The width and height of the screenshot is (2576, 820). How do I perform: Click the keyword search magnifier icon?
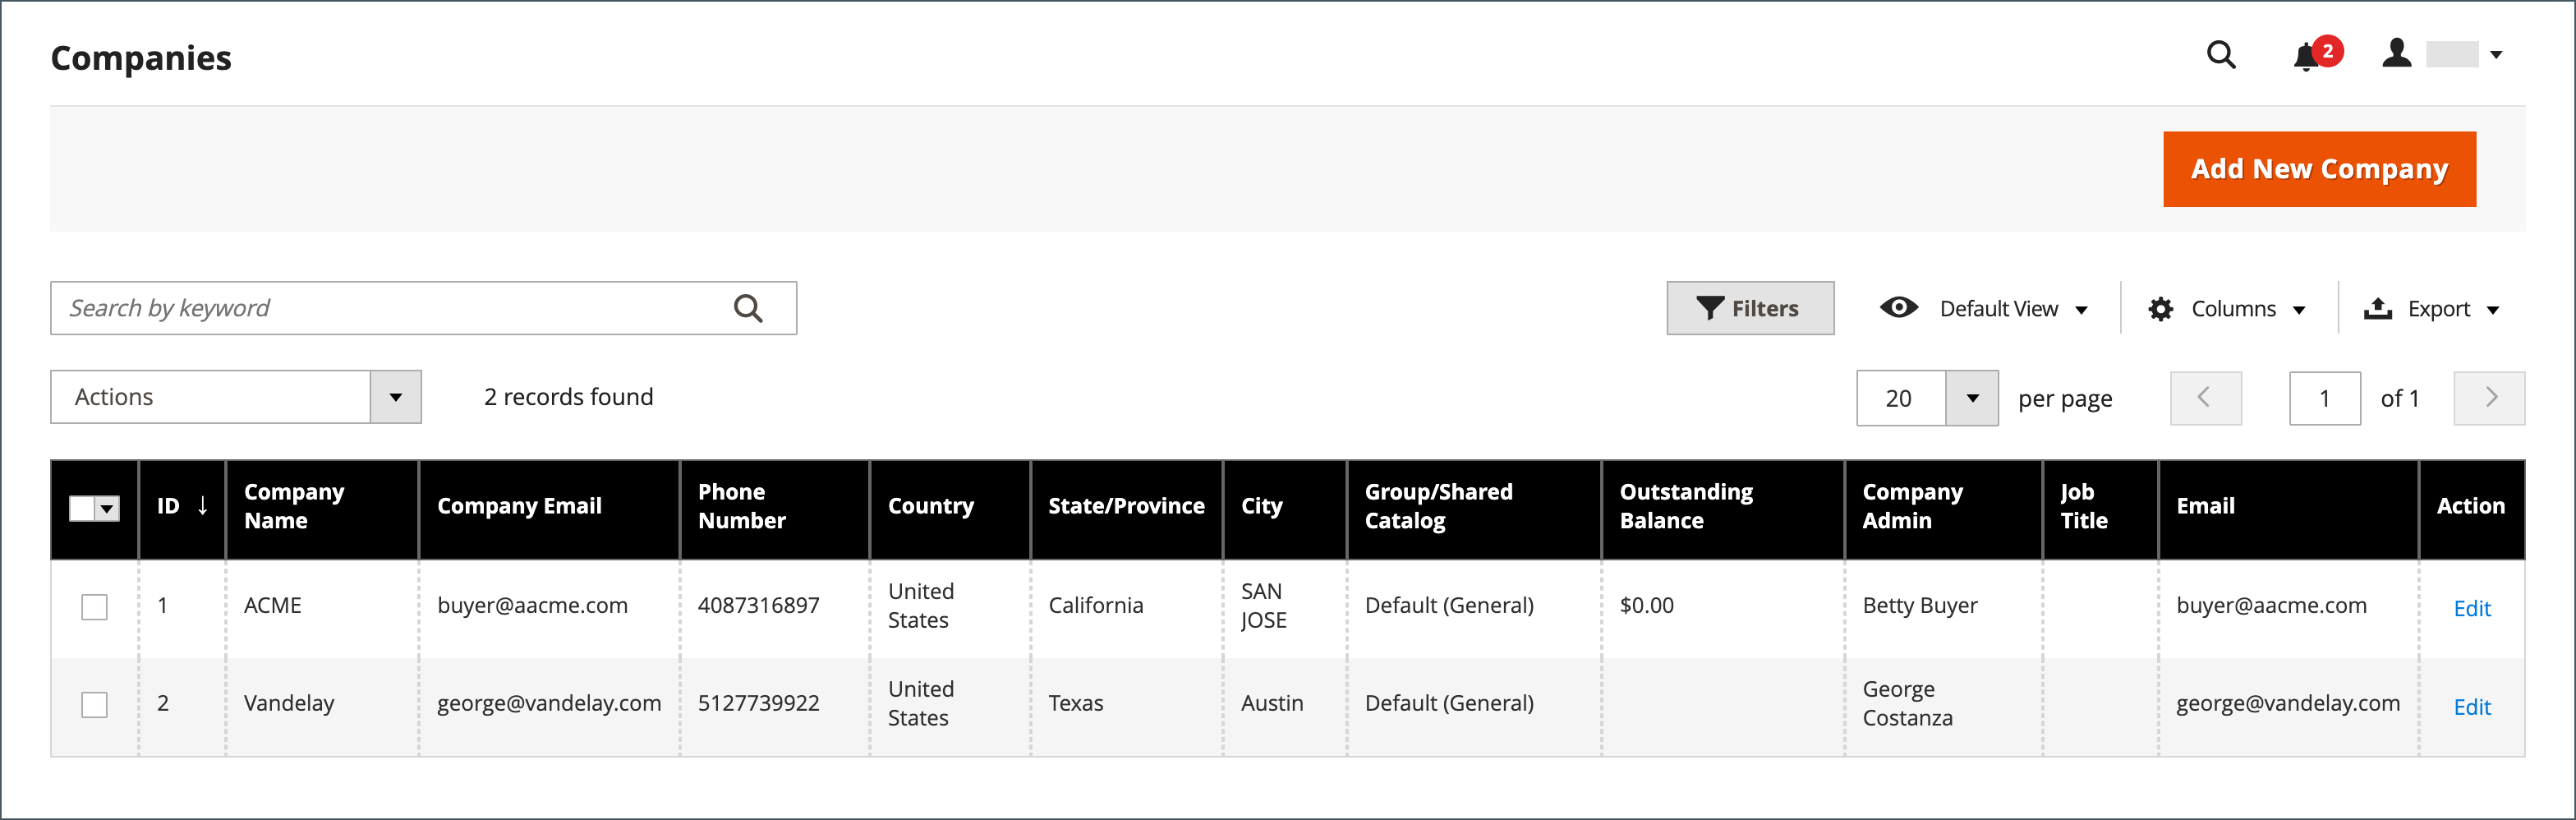coord(748,309)
